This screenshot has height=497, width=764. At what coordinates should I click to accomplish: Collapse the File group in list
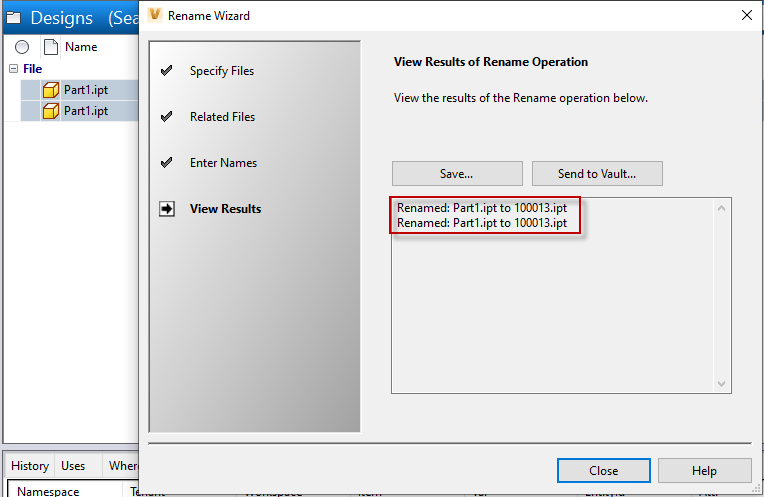[x=13, y=69]
